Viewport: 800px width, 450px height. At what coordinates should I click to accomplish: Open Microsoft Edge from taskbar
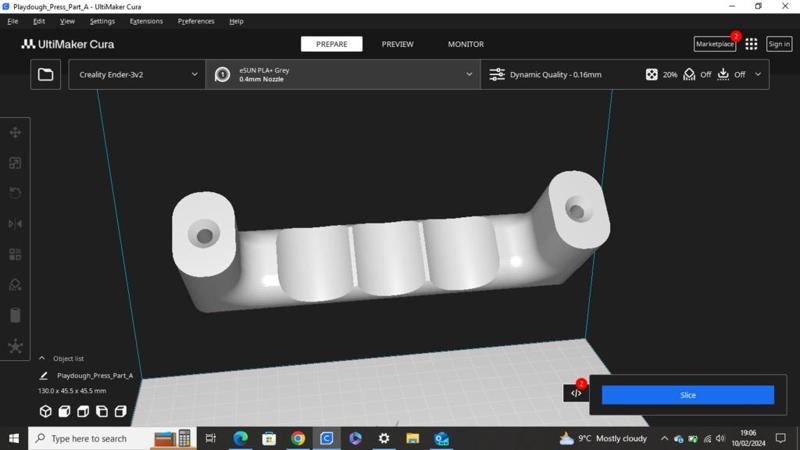coord(240,438)
